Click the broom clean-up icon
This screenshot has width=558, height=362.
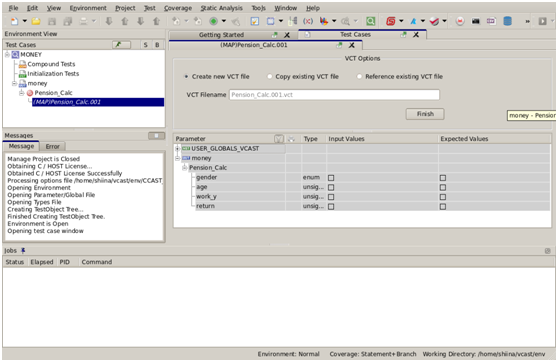point(235,21)
